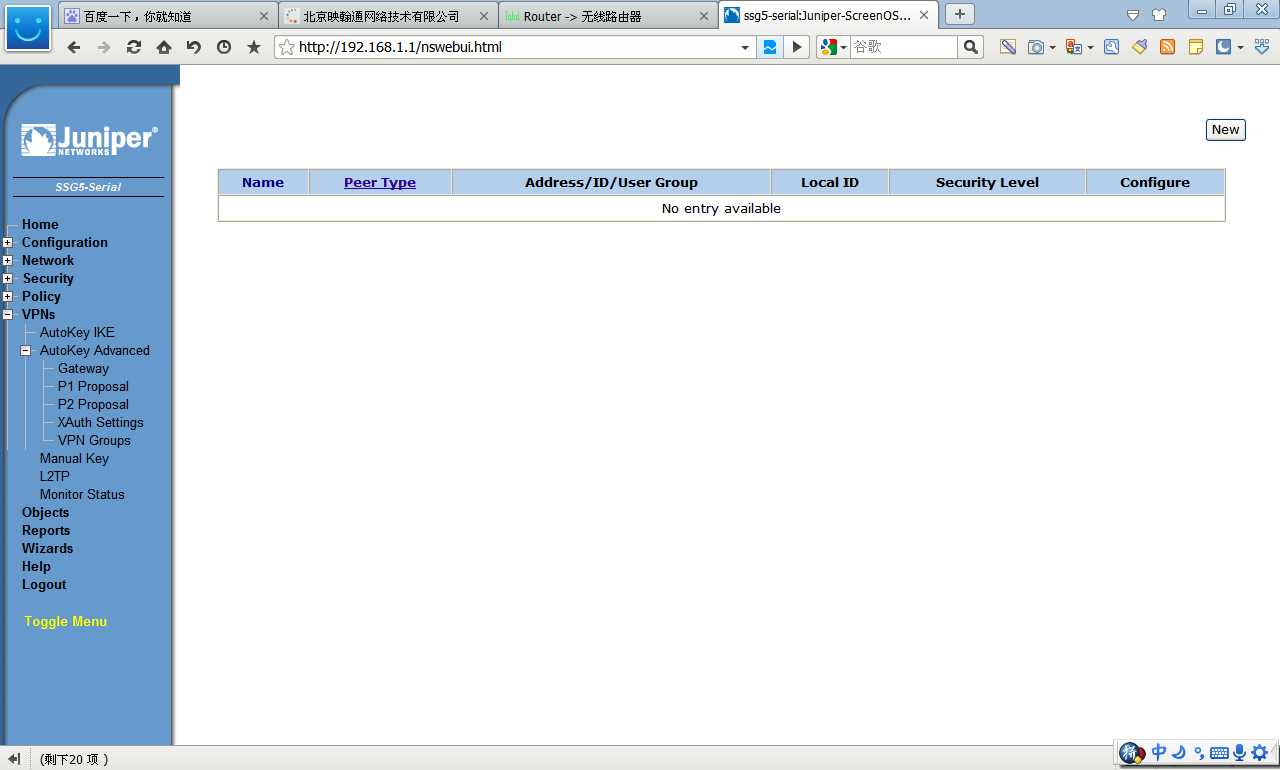Open the sticky note icon in toolbar
Viewport: 1280px width, 770px height.
(1195, 47)
